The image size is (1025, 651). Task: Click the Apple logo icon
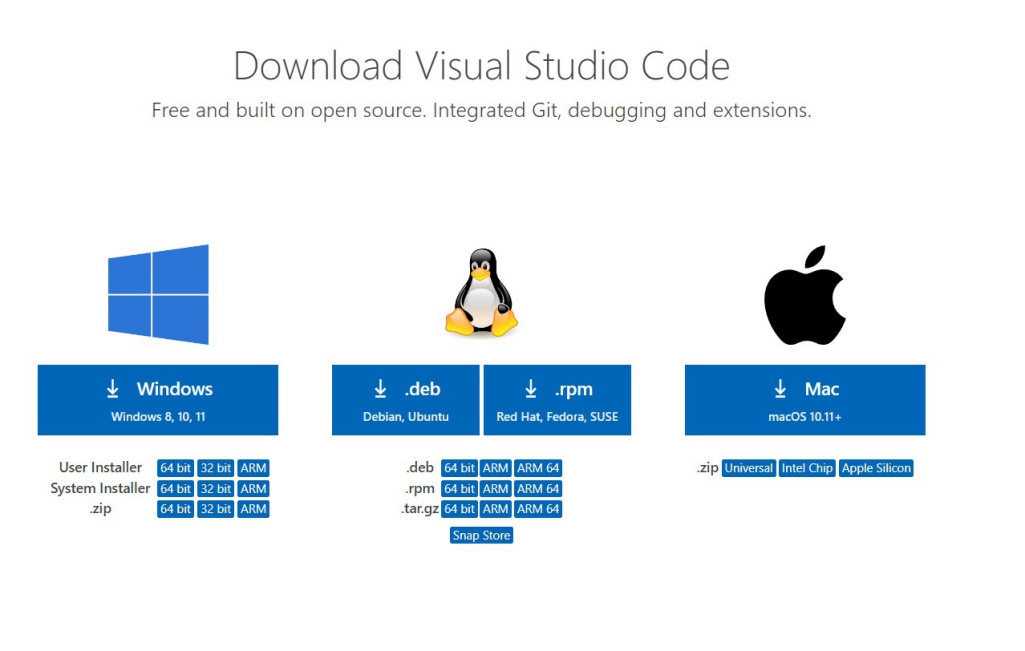coord(805,295)
